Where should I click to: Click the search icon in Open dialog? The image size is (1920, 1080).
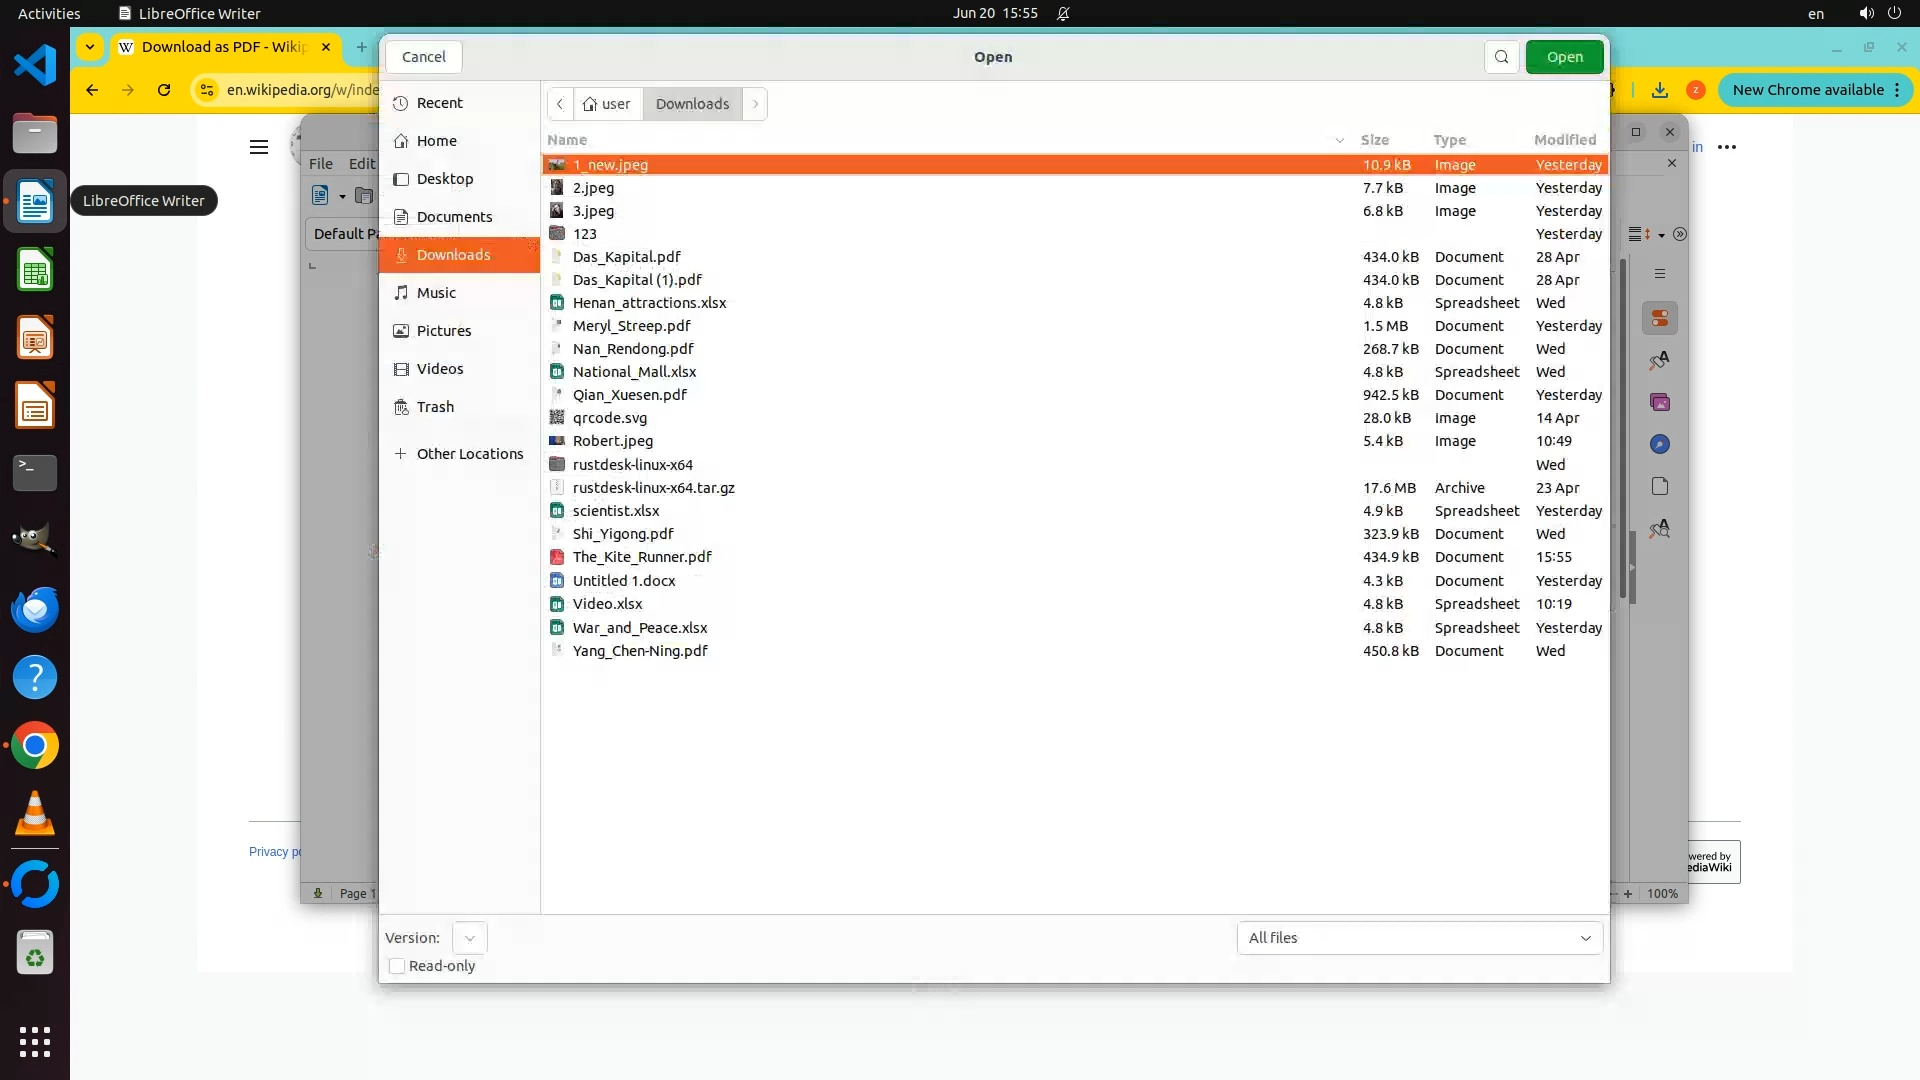(x=1501, y=57)
